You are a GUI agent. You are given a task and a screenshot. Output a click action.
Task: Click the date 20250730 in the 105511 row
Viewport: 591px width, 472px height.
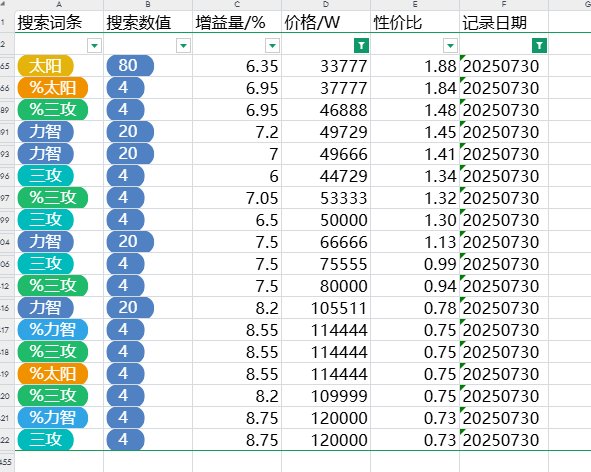coord(504,308)
